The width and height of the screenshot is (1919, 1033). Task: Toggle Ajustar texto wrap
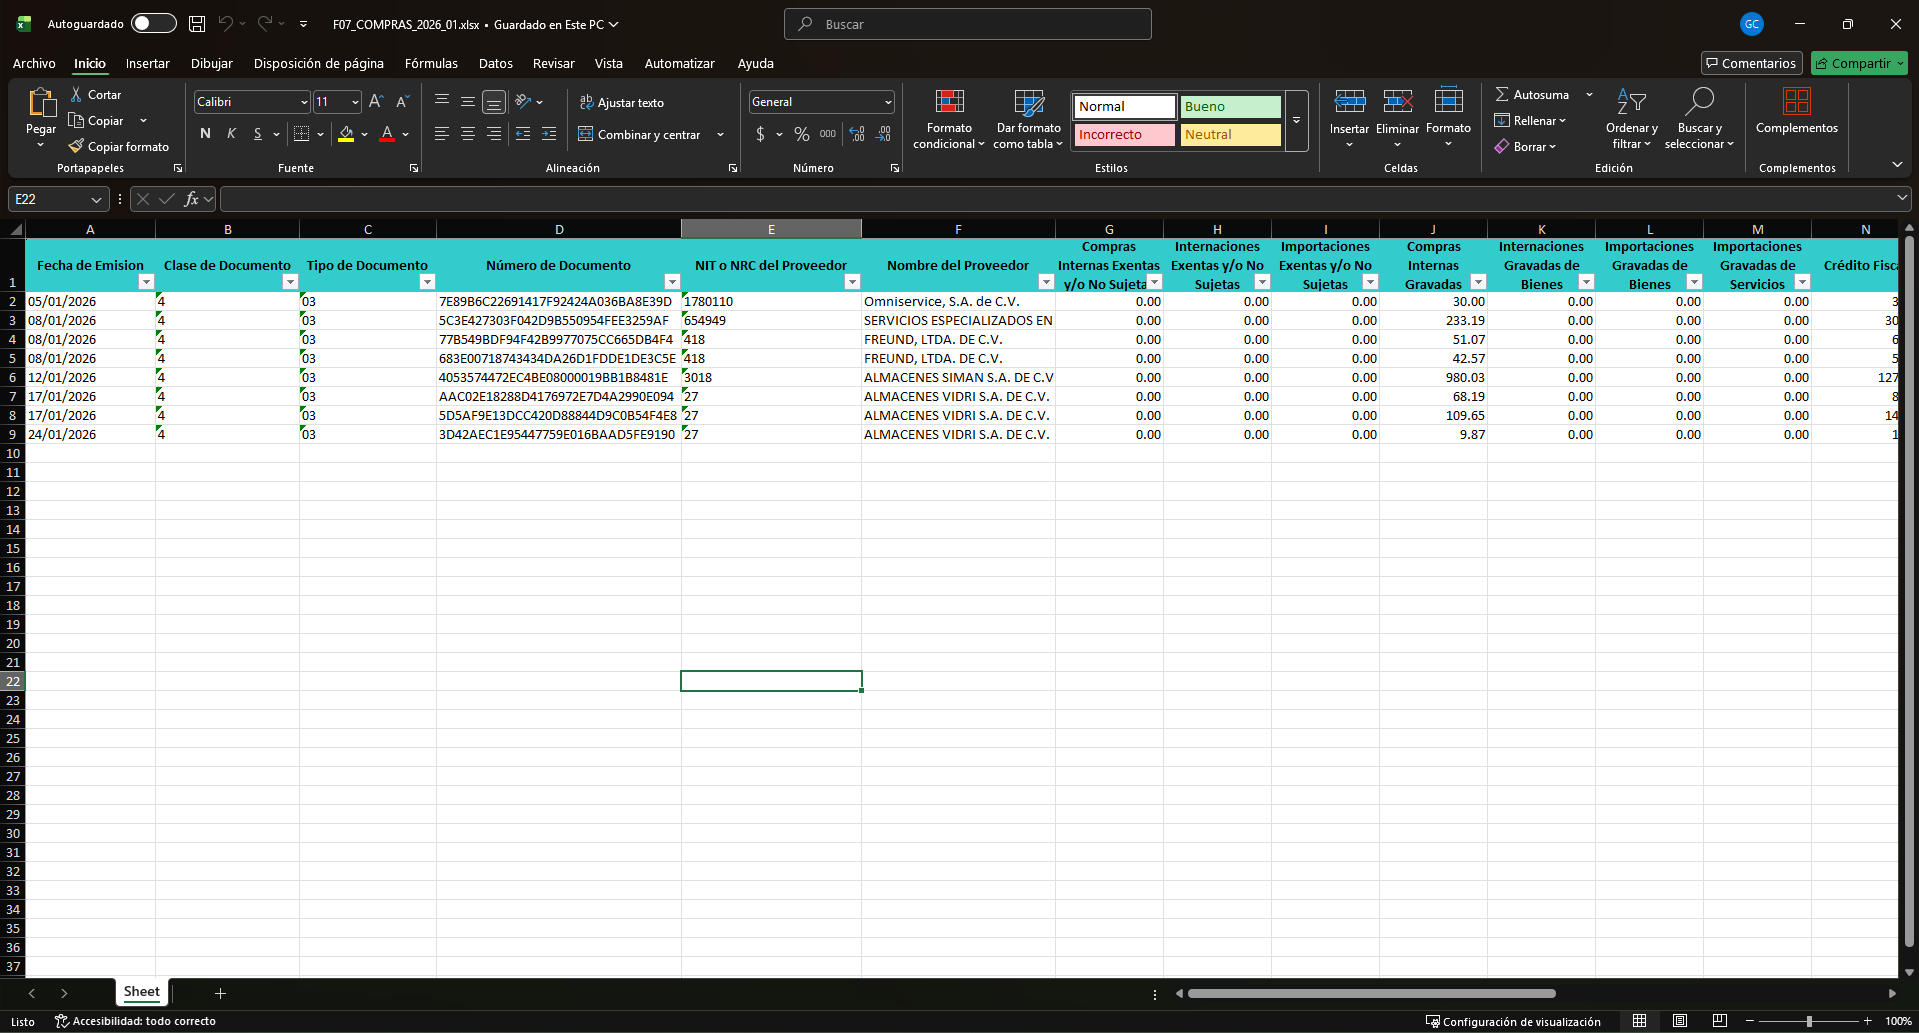coord(621,102)
